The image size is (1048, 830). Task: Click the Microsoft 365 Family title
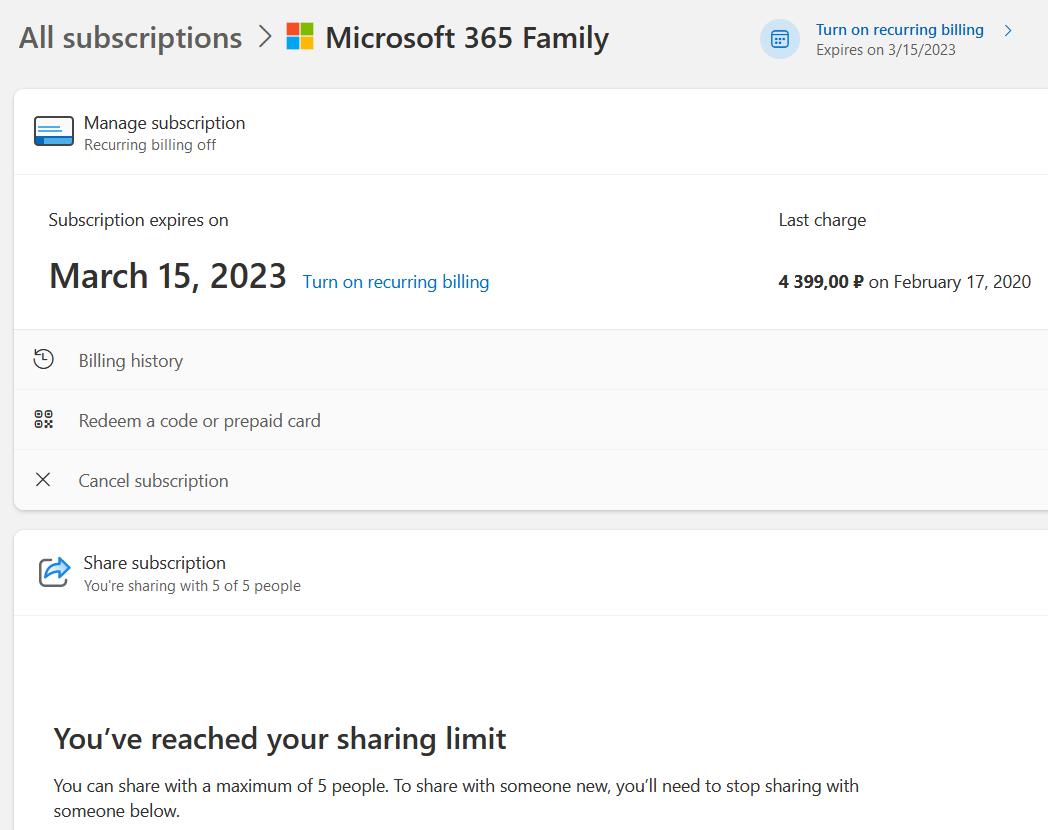(467, 37)
